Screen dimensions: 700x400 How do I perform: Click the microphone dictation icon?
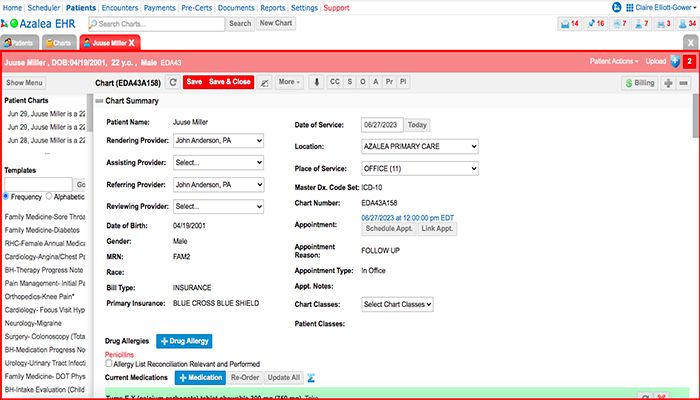pos(317,82)
